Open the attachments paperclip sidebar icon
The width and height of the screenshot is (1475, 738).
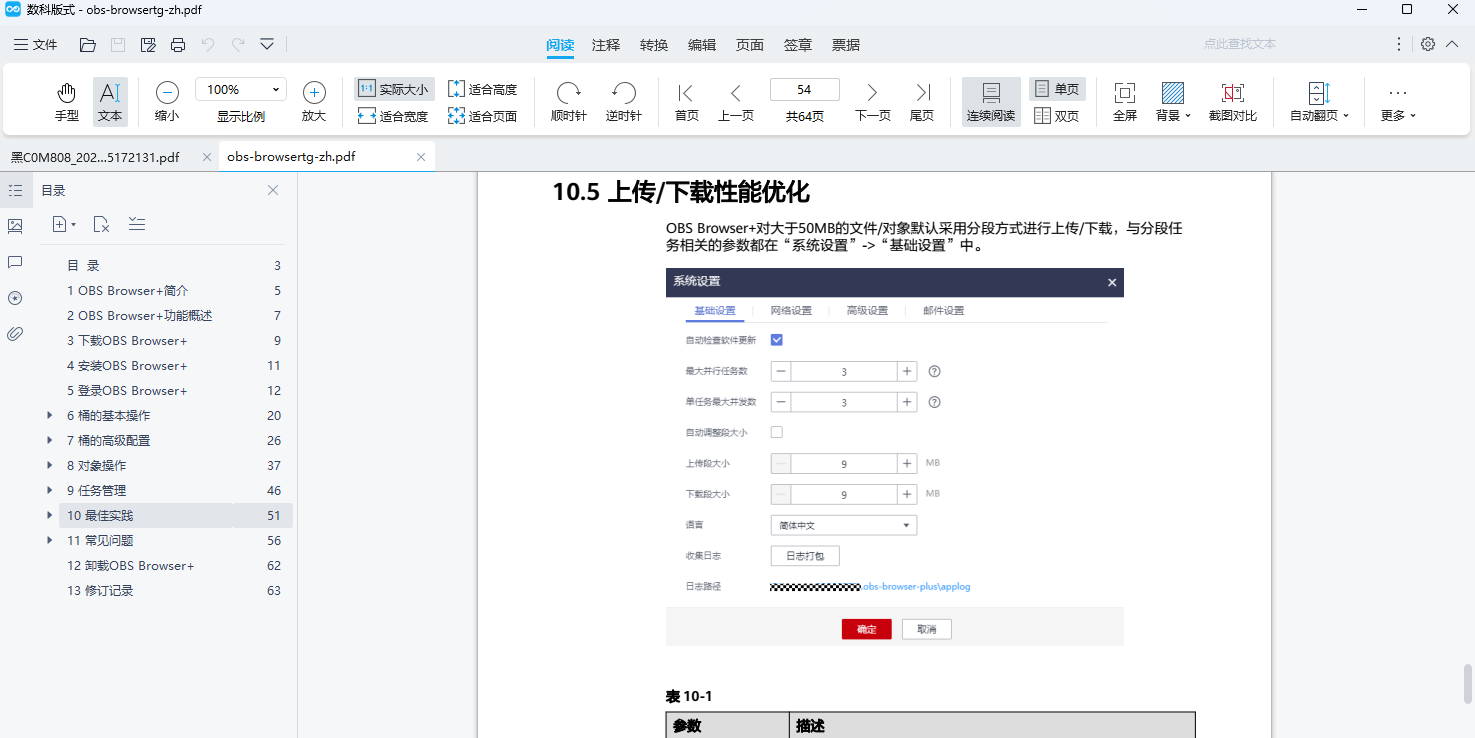(x=15, y=334)
